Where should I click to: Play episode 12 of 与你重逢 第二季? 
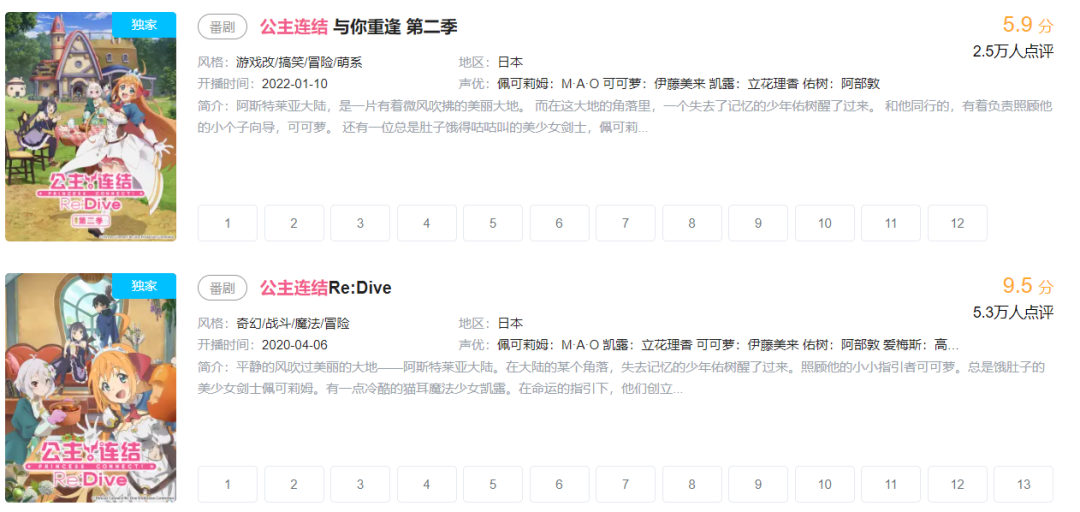click(957, 223)
